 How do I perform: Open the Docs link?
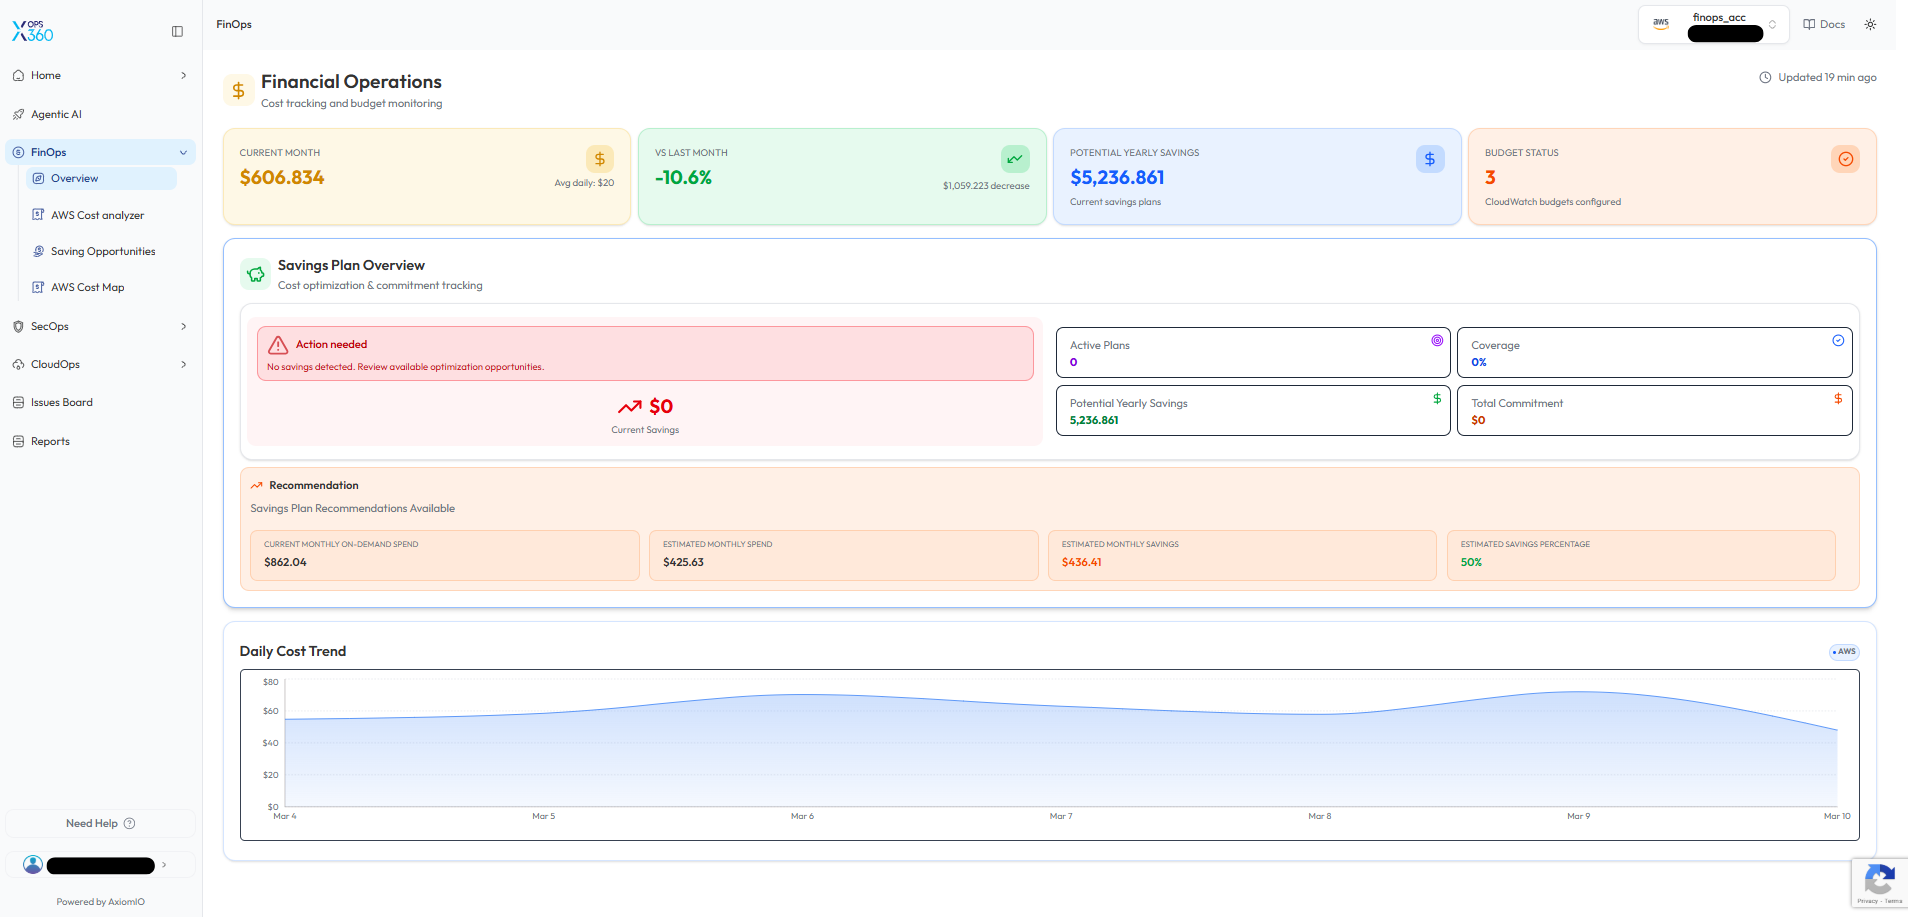[1824, 25]
